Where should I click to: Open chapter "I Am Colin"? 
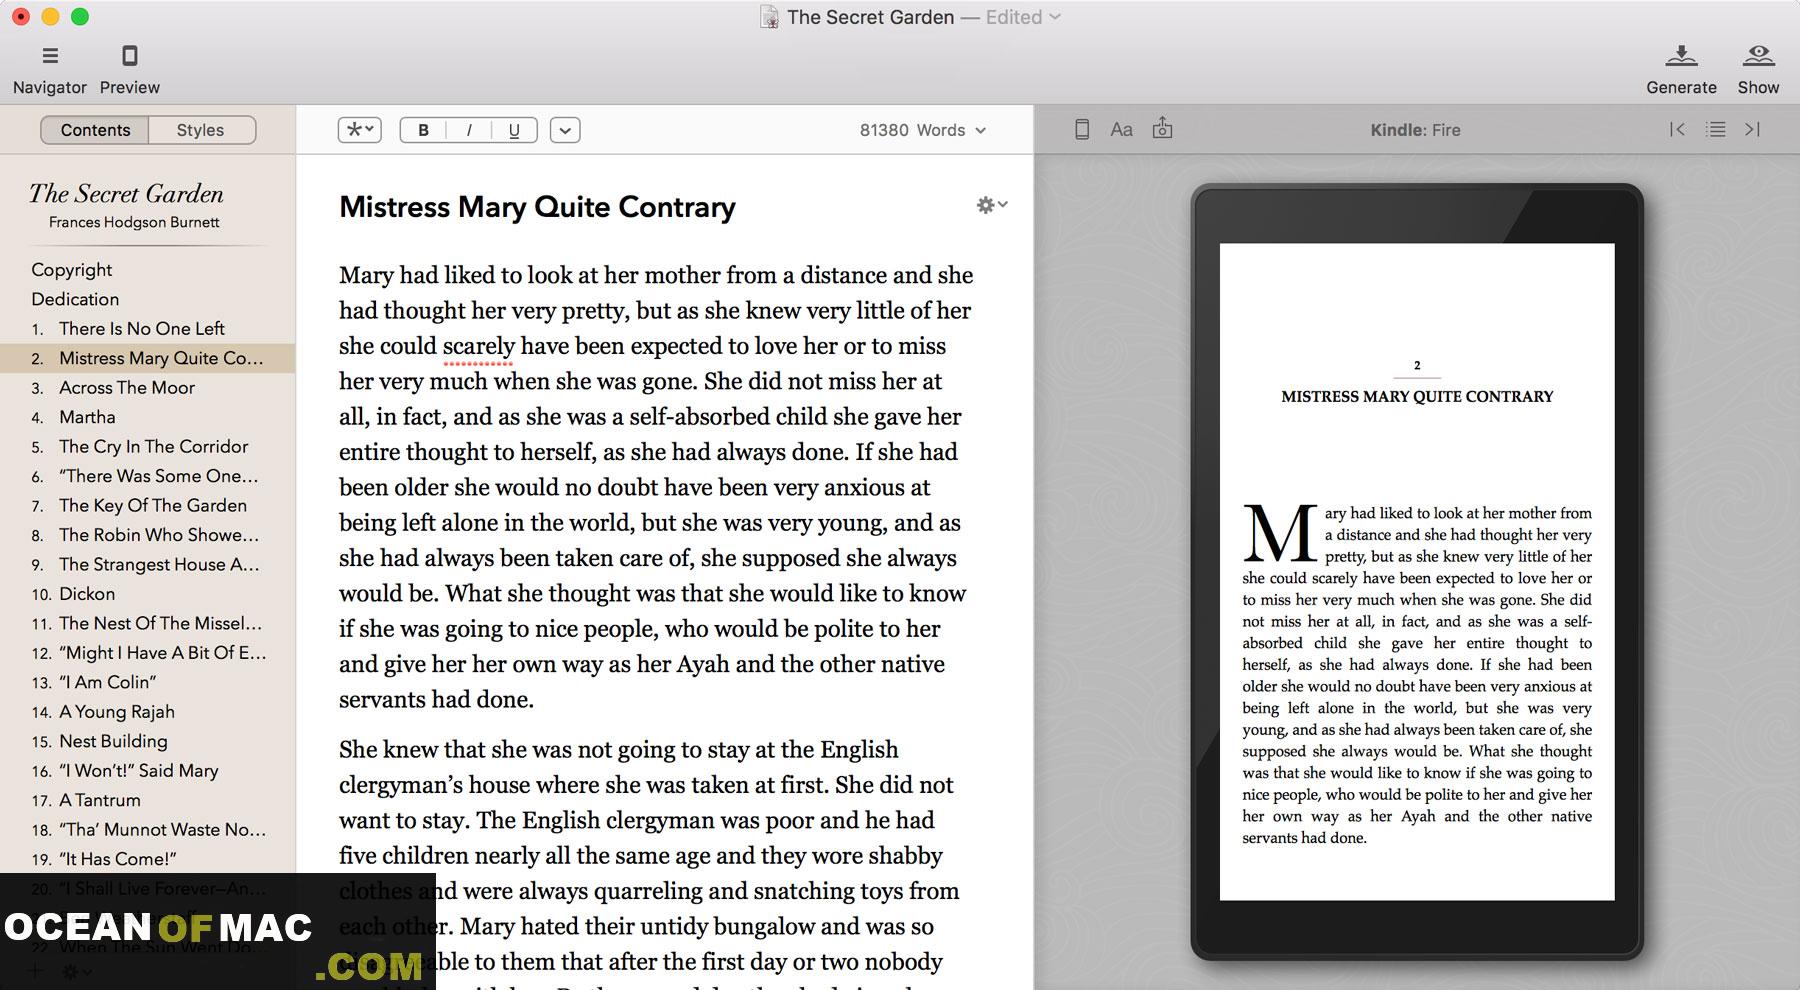148,683
